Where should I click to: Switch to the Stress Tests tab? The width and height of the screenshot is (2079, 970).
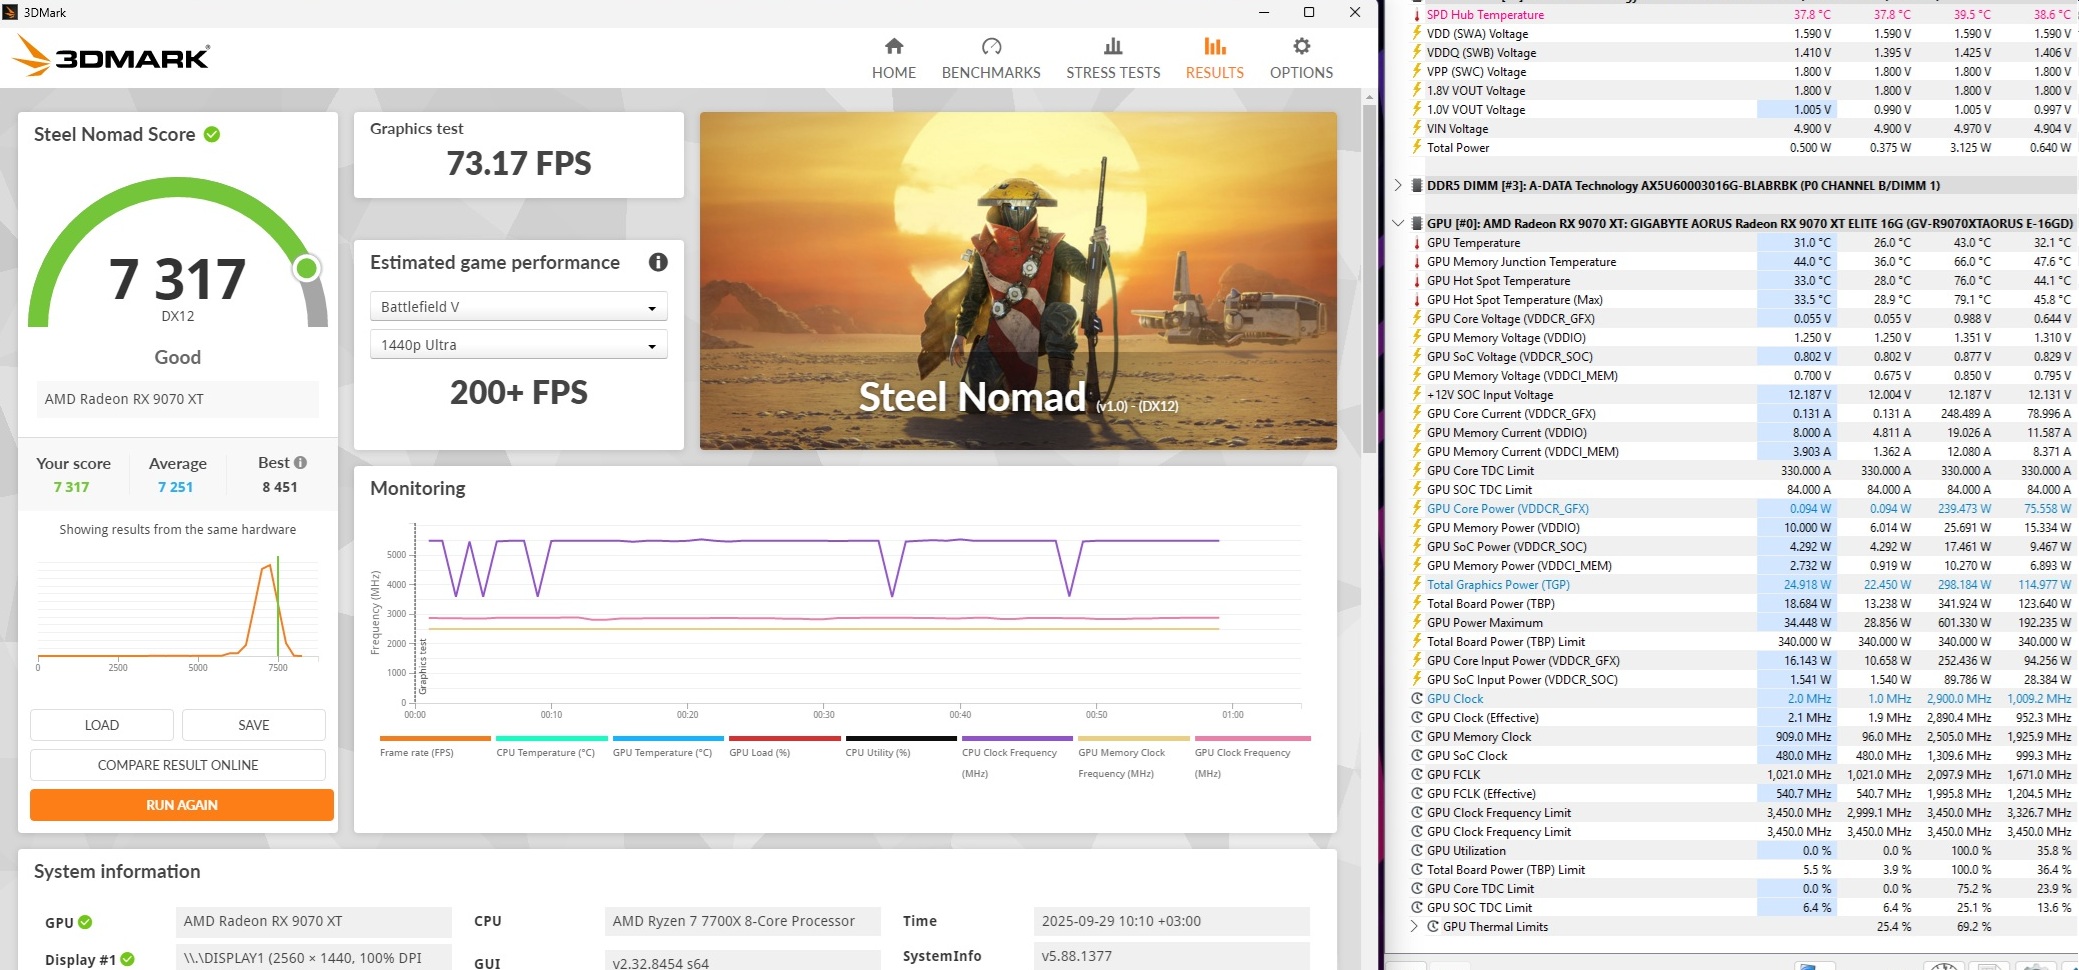[x=1113, y=58]
